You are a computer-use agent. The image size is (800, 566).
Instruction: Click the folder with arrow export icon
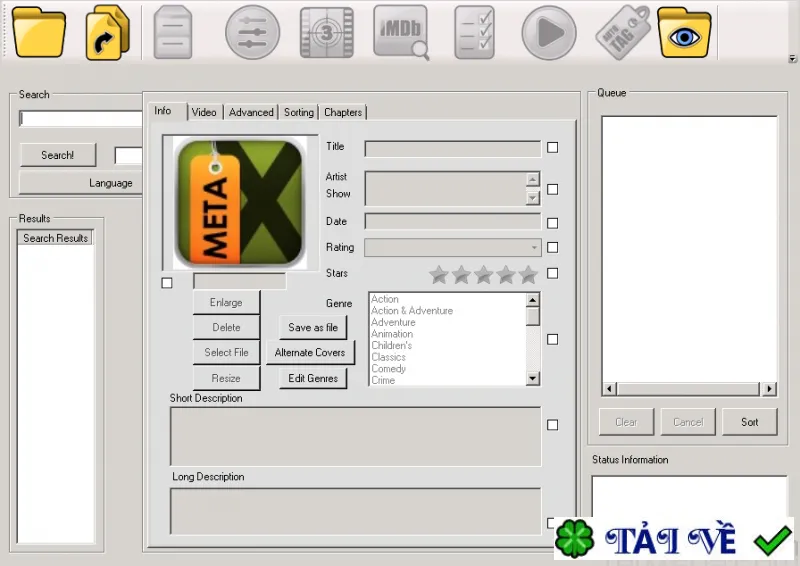click(107, 33)
